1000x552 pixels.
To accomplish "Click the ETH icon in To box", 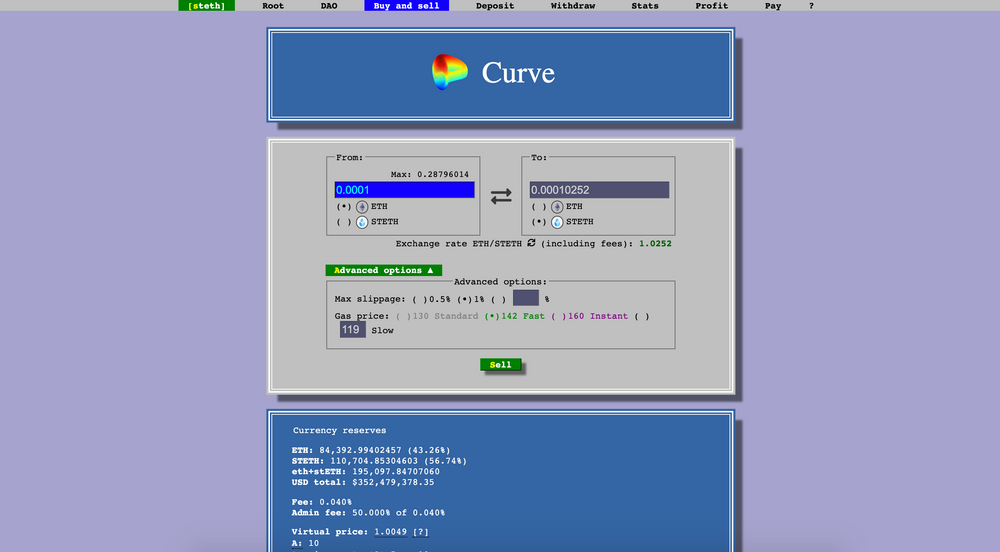I will pyautogui.click(x=557, y=207).
